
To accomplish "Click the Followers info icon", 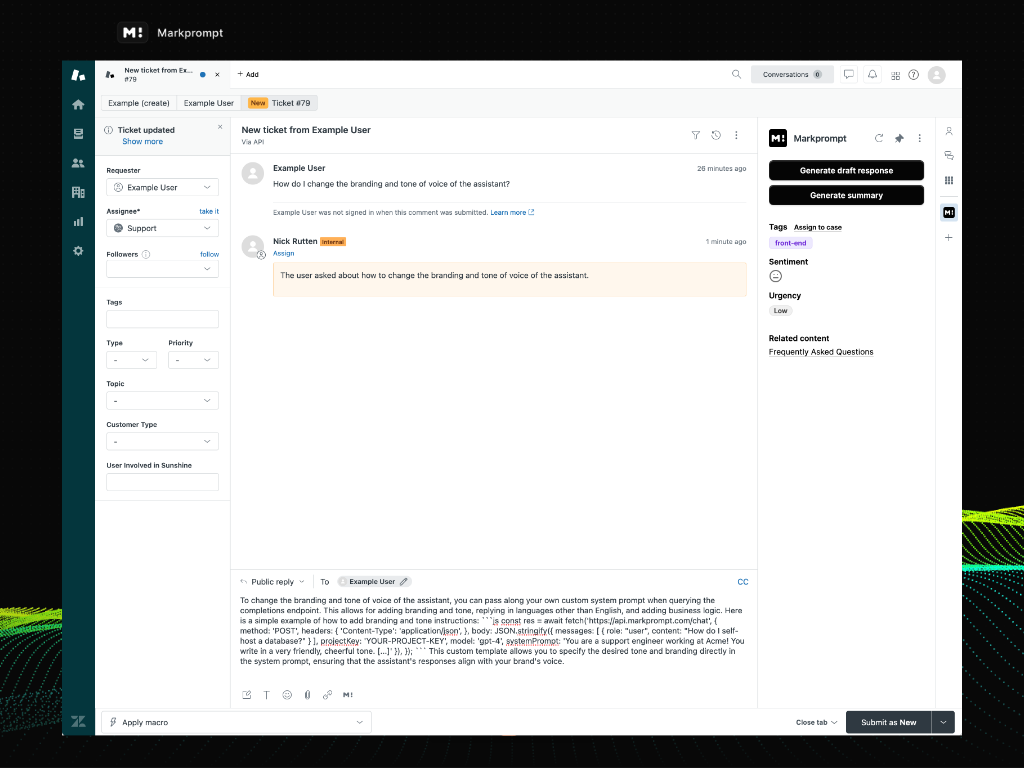I will coord(146,255).
